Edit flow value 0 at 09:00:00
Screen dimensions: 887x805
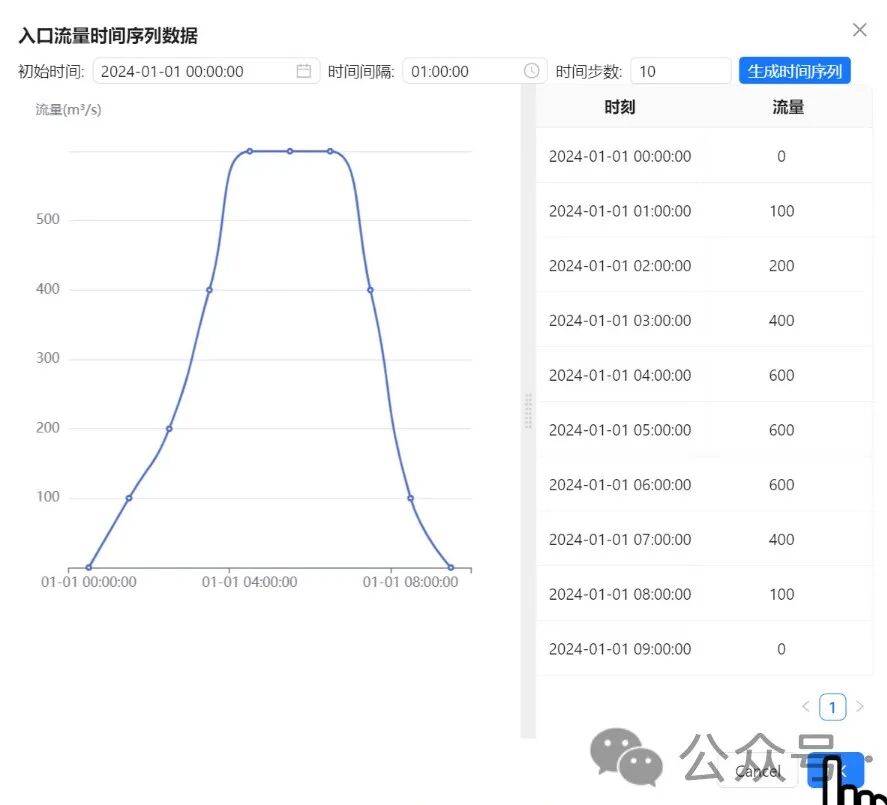point(781,649)
